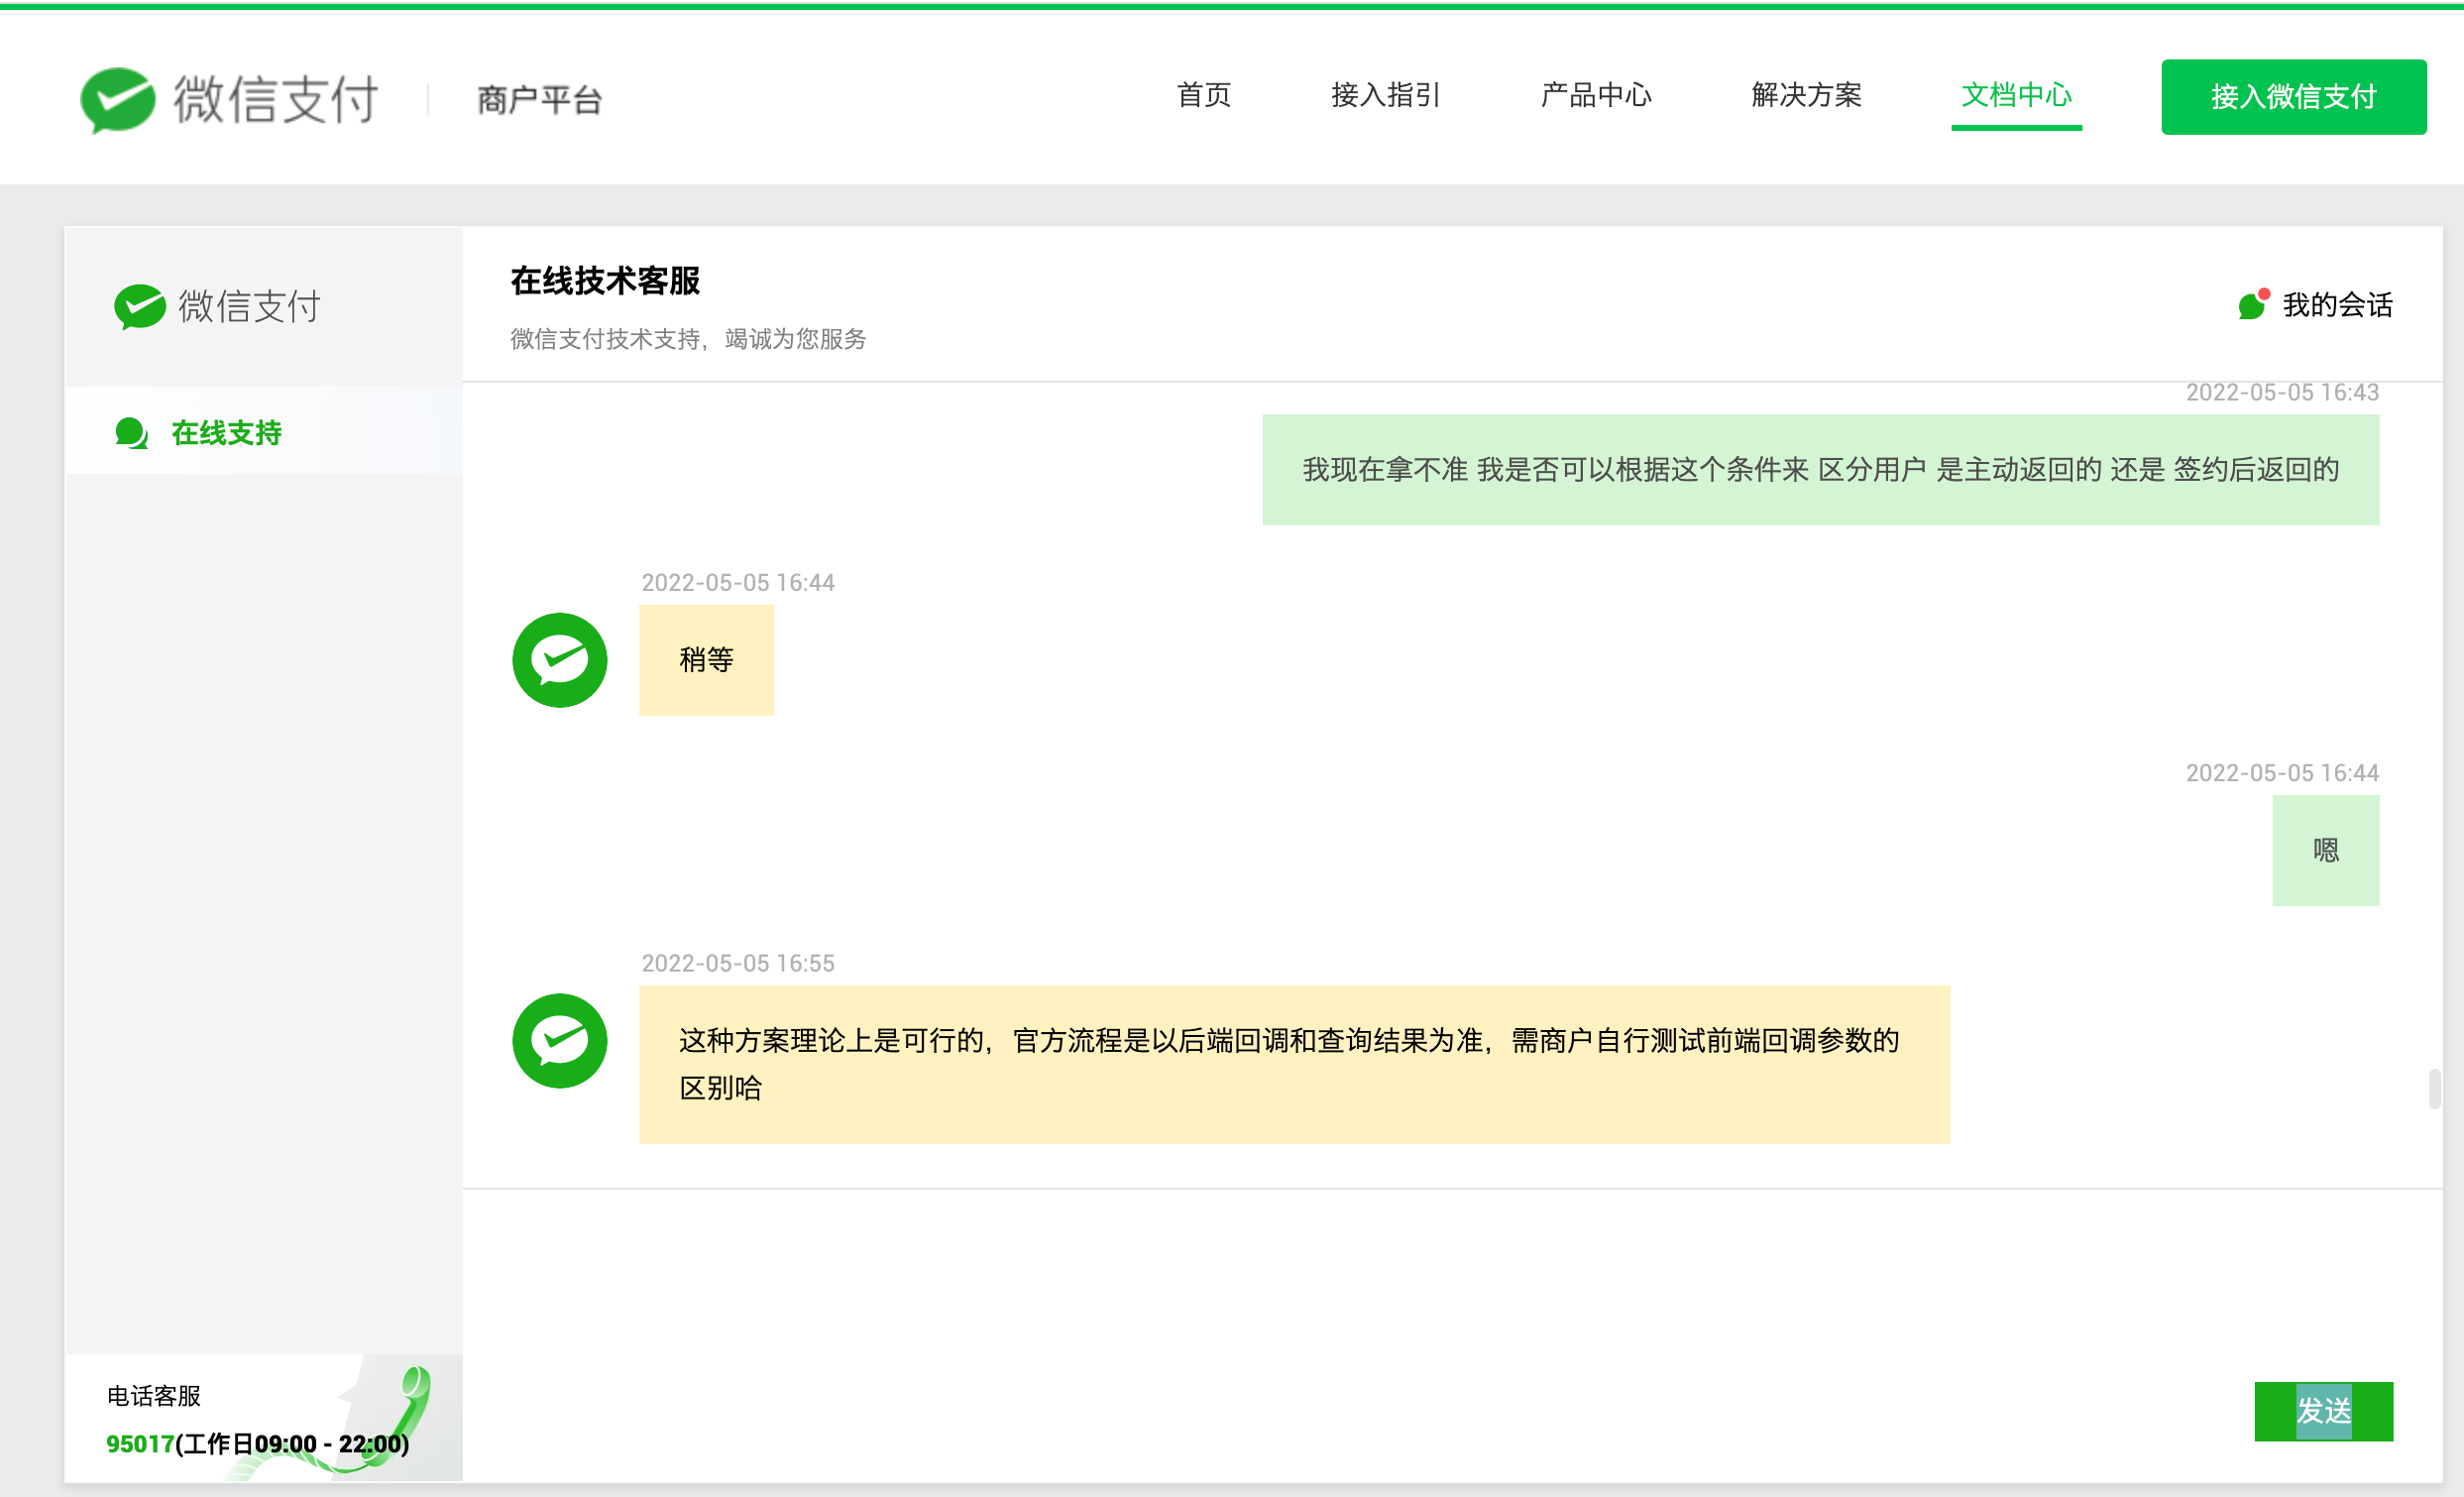The width and height of the screenshot is (2464, 1497).
Task: Open the 首页 navigation item
Action: (x=1203, y=95)
